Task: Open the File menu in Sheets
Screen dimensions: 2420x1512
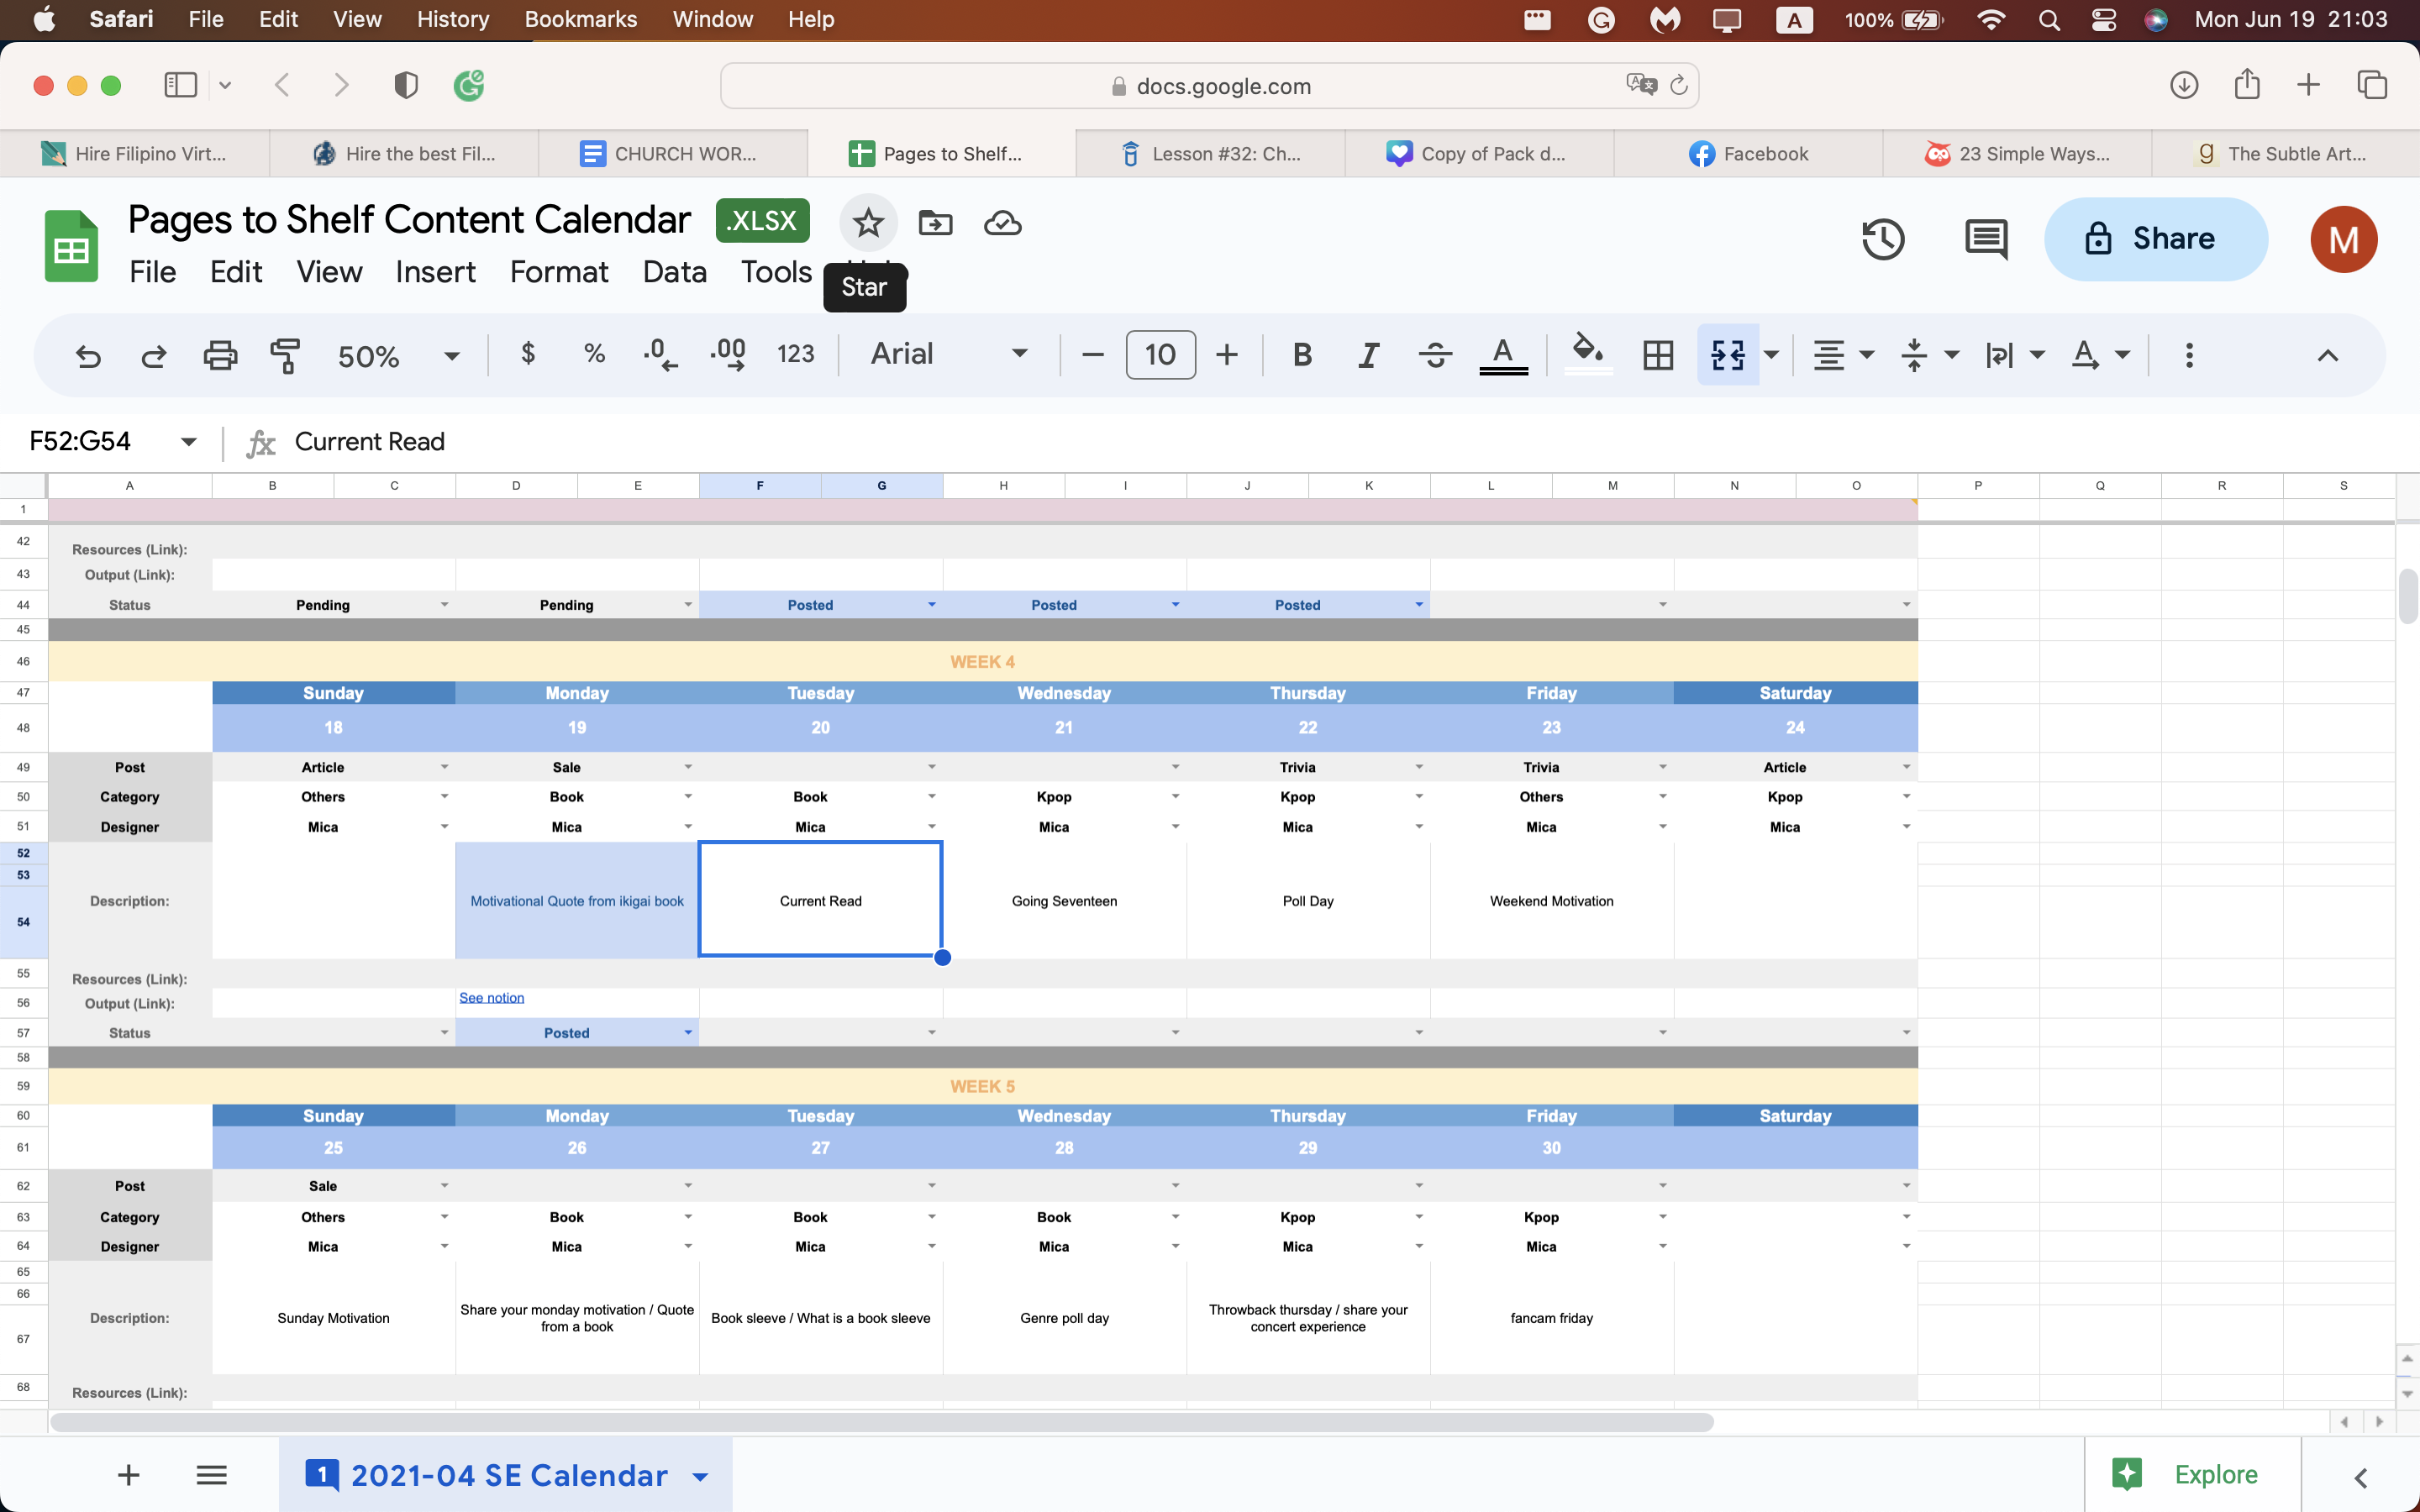Action: click(152, 271)
